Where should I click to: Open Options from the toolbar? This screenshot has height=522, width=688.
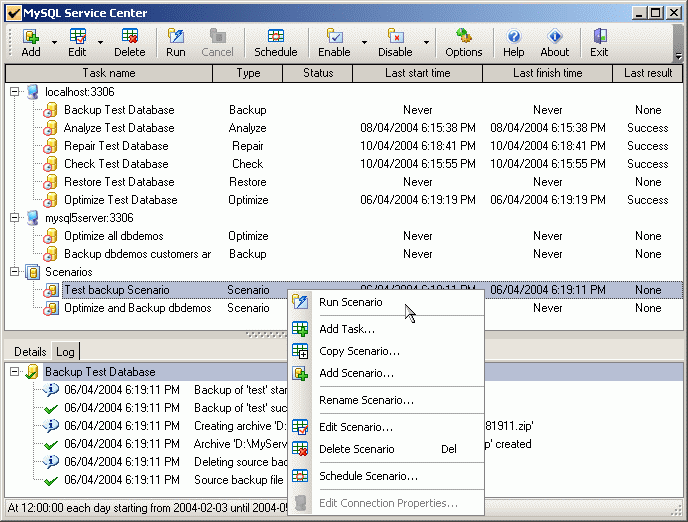click(x=464, y=36)
